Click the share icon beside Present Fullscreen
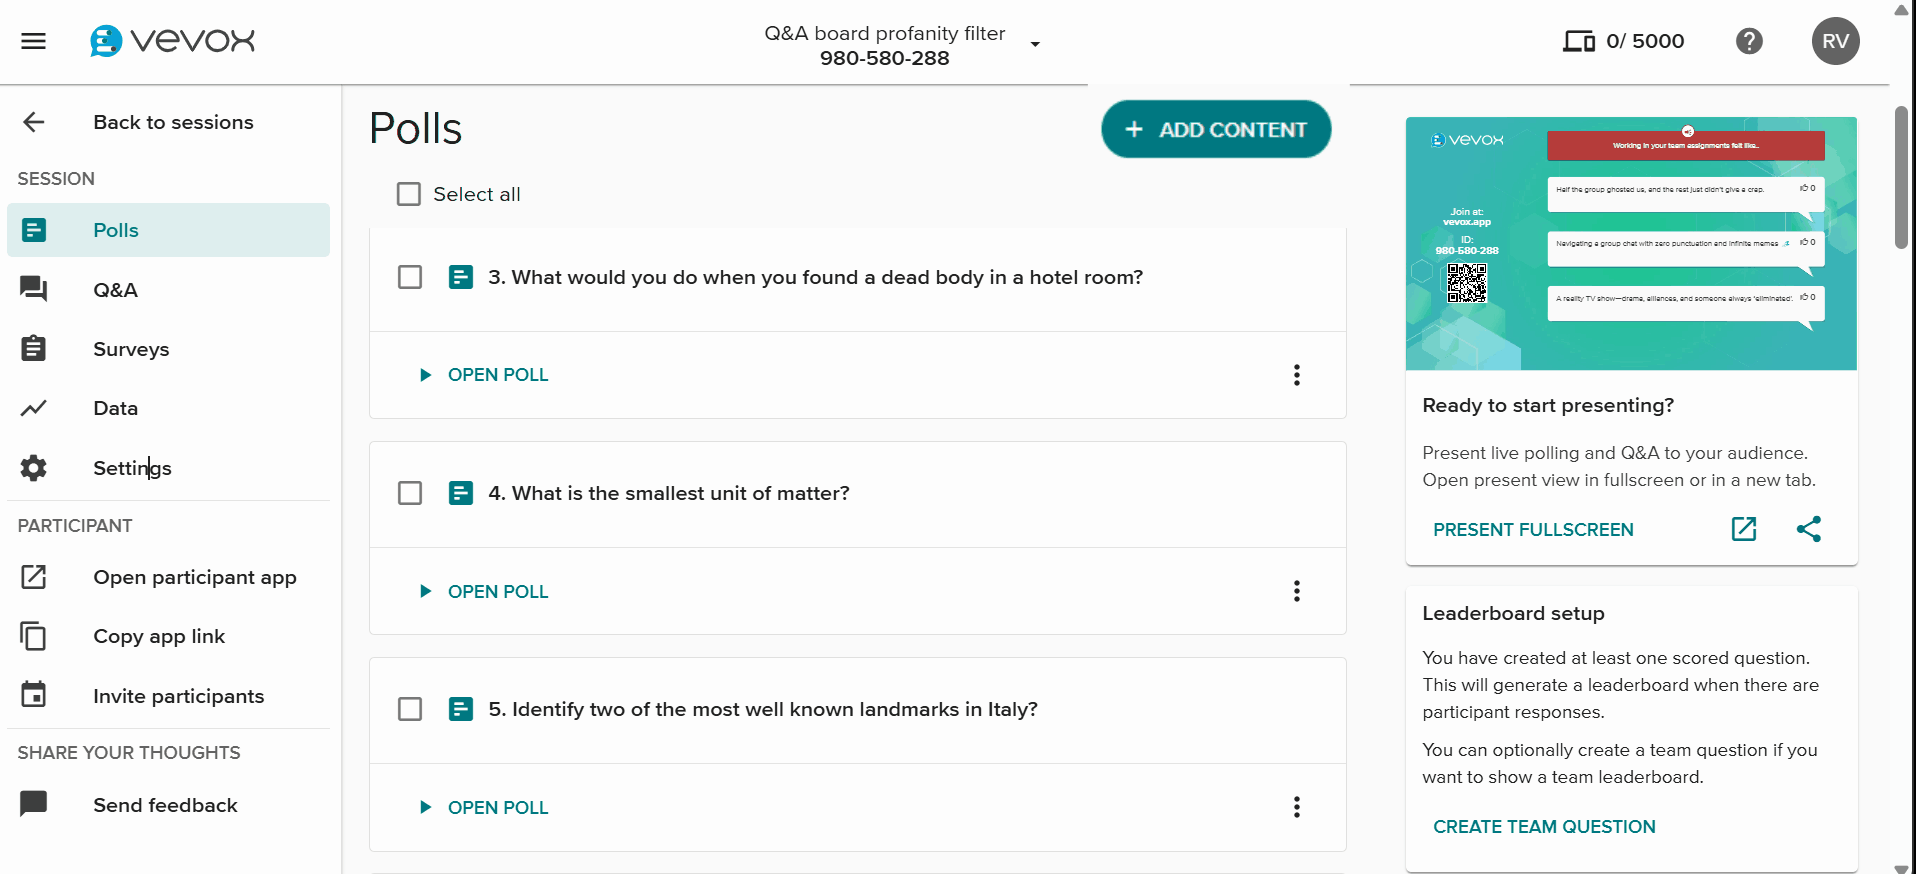This screenshot has height=874, width=1916. [x=1809, y=529]
